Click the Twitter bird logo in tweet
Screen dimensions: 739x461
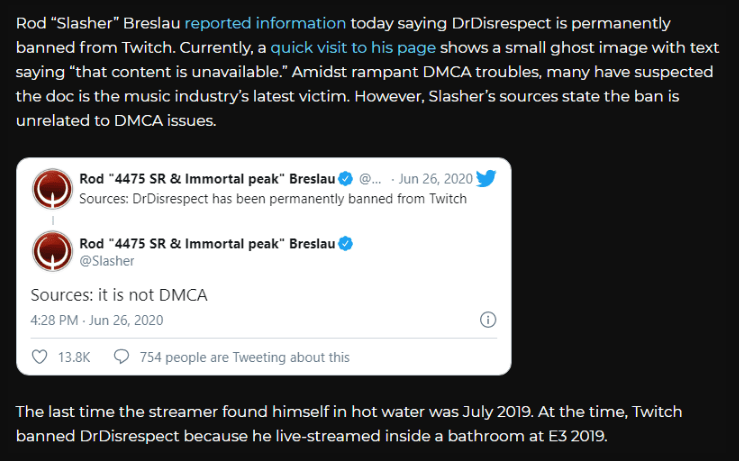[486, 179]
